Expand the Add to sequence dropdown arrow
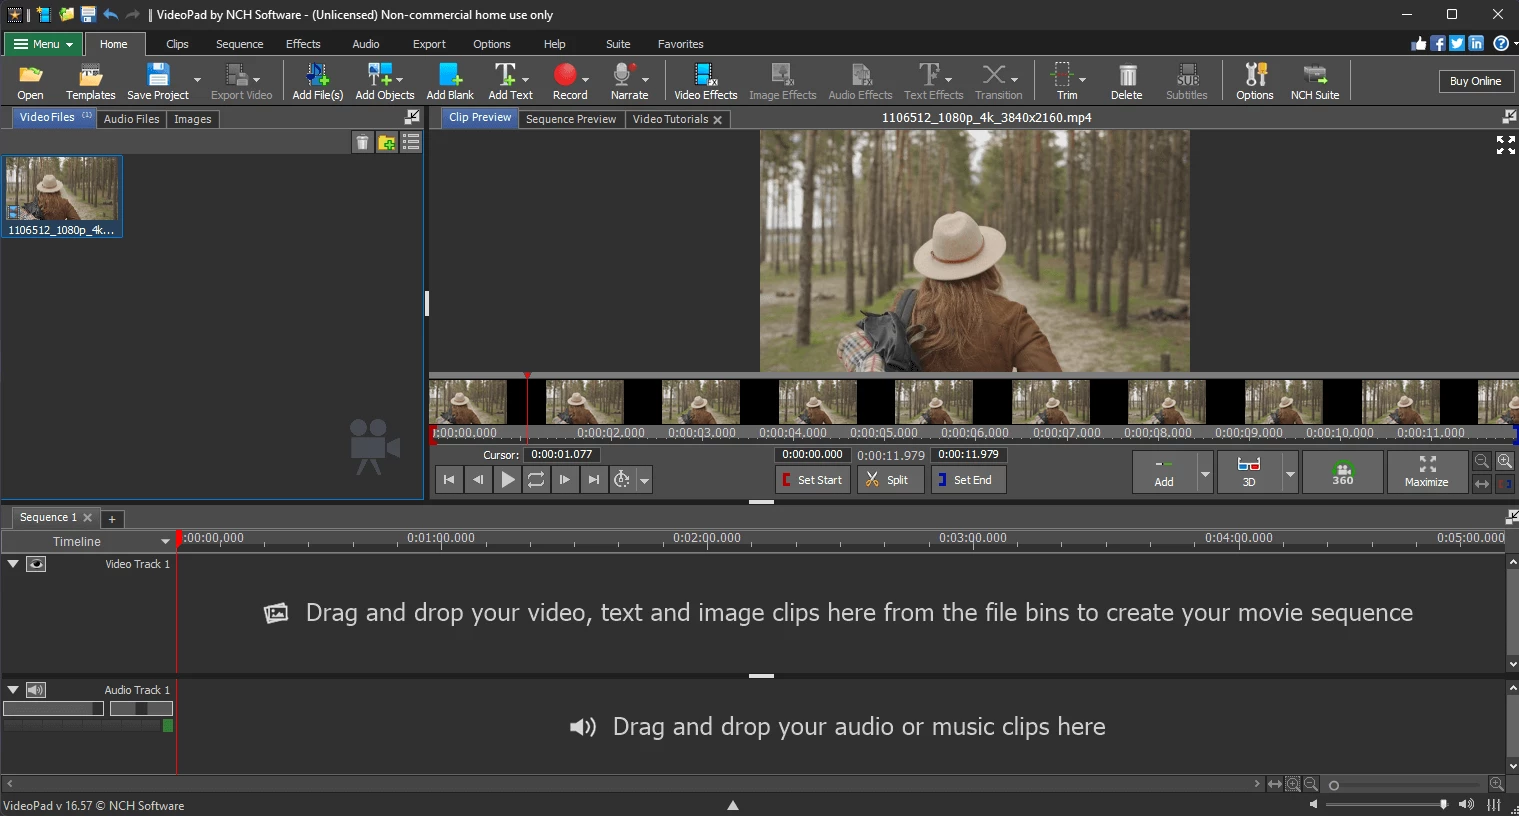 [1205, 473]
